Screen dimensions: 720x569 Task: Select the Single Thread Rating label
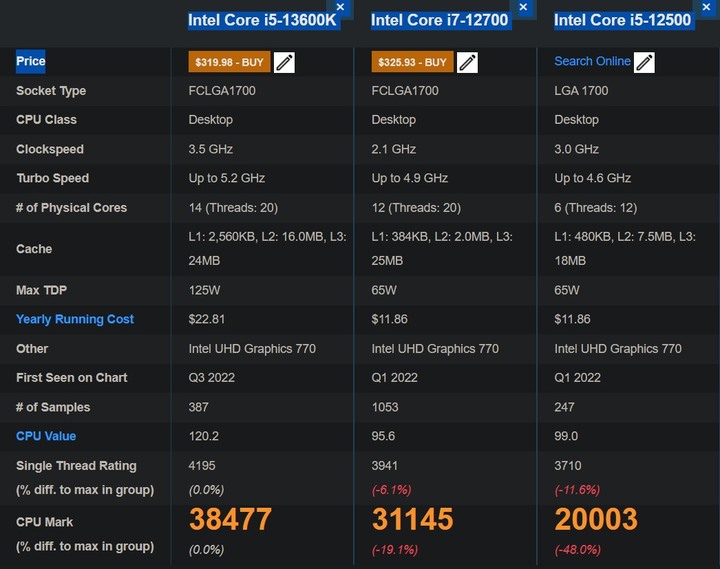[76, 466]
